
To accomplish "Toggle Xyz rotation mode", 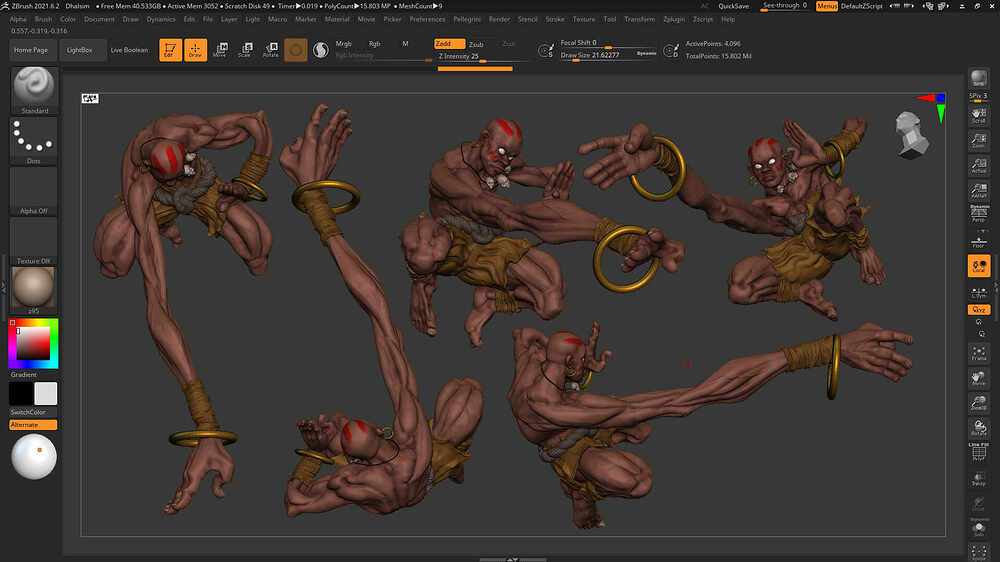I will point(978,309).
